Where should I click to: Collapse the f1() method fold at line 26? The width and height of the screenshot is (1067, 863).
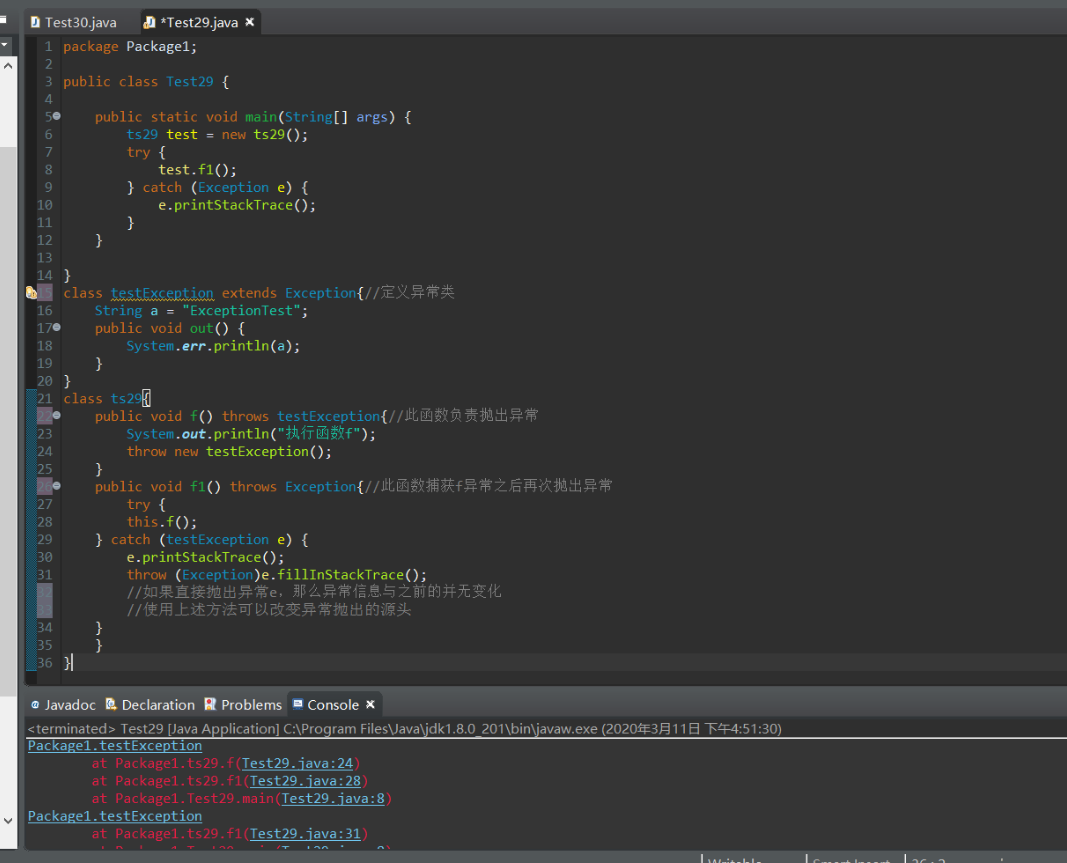coord(56,486)
